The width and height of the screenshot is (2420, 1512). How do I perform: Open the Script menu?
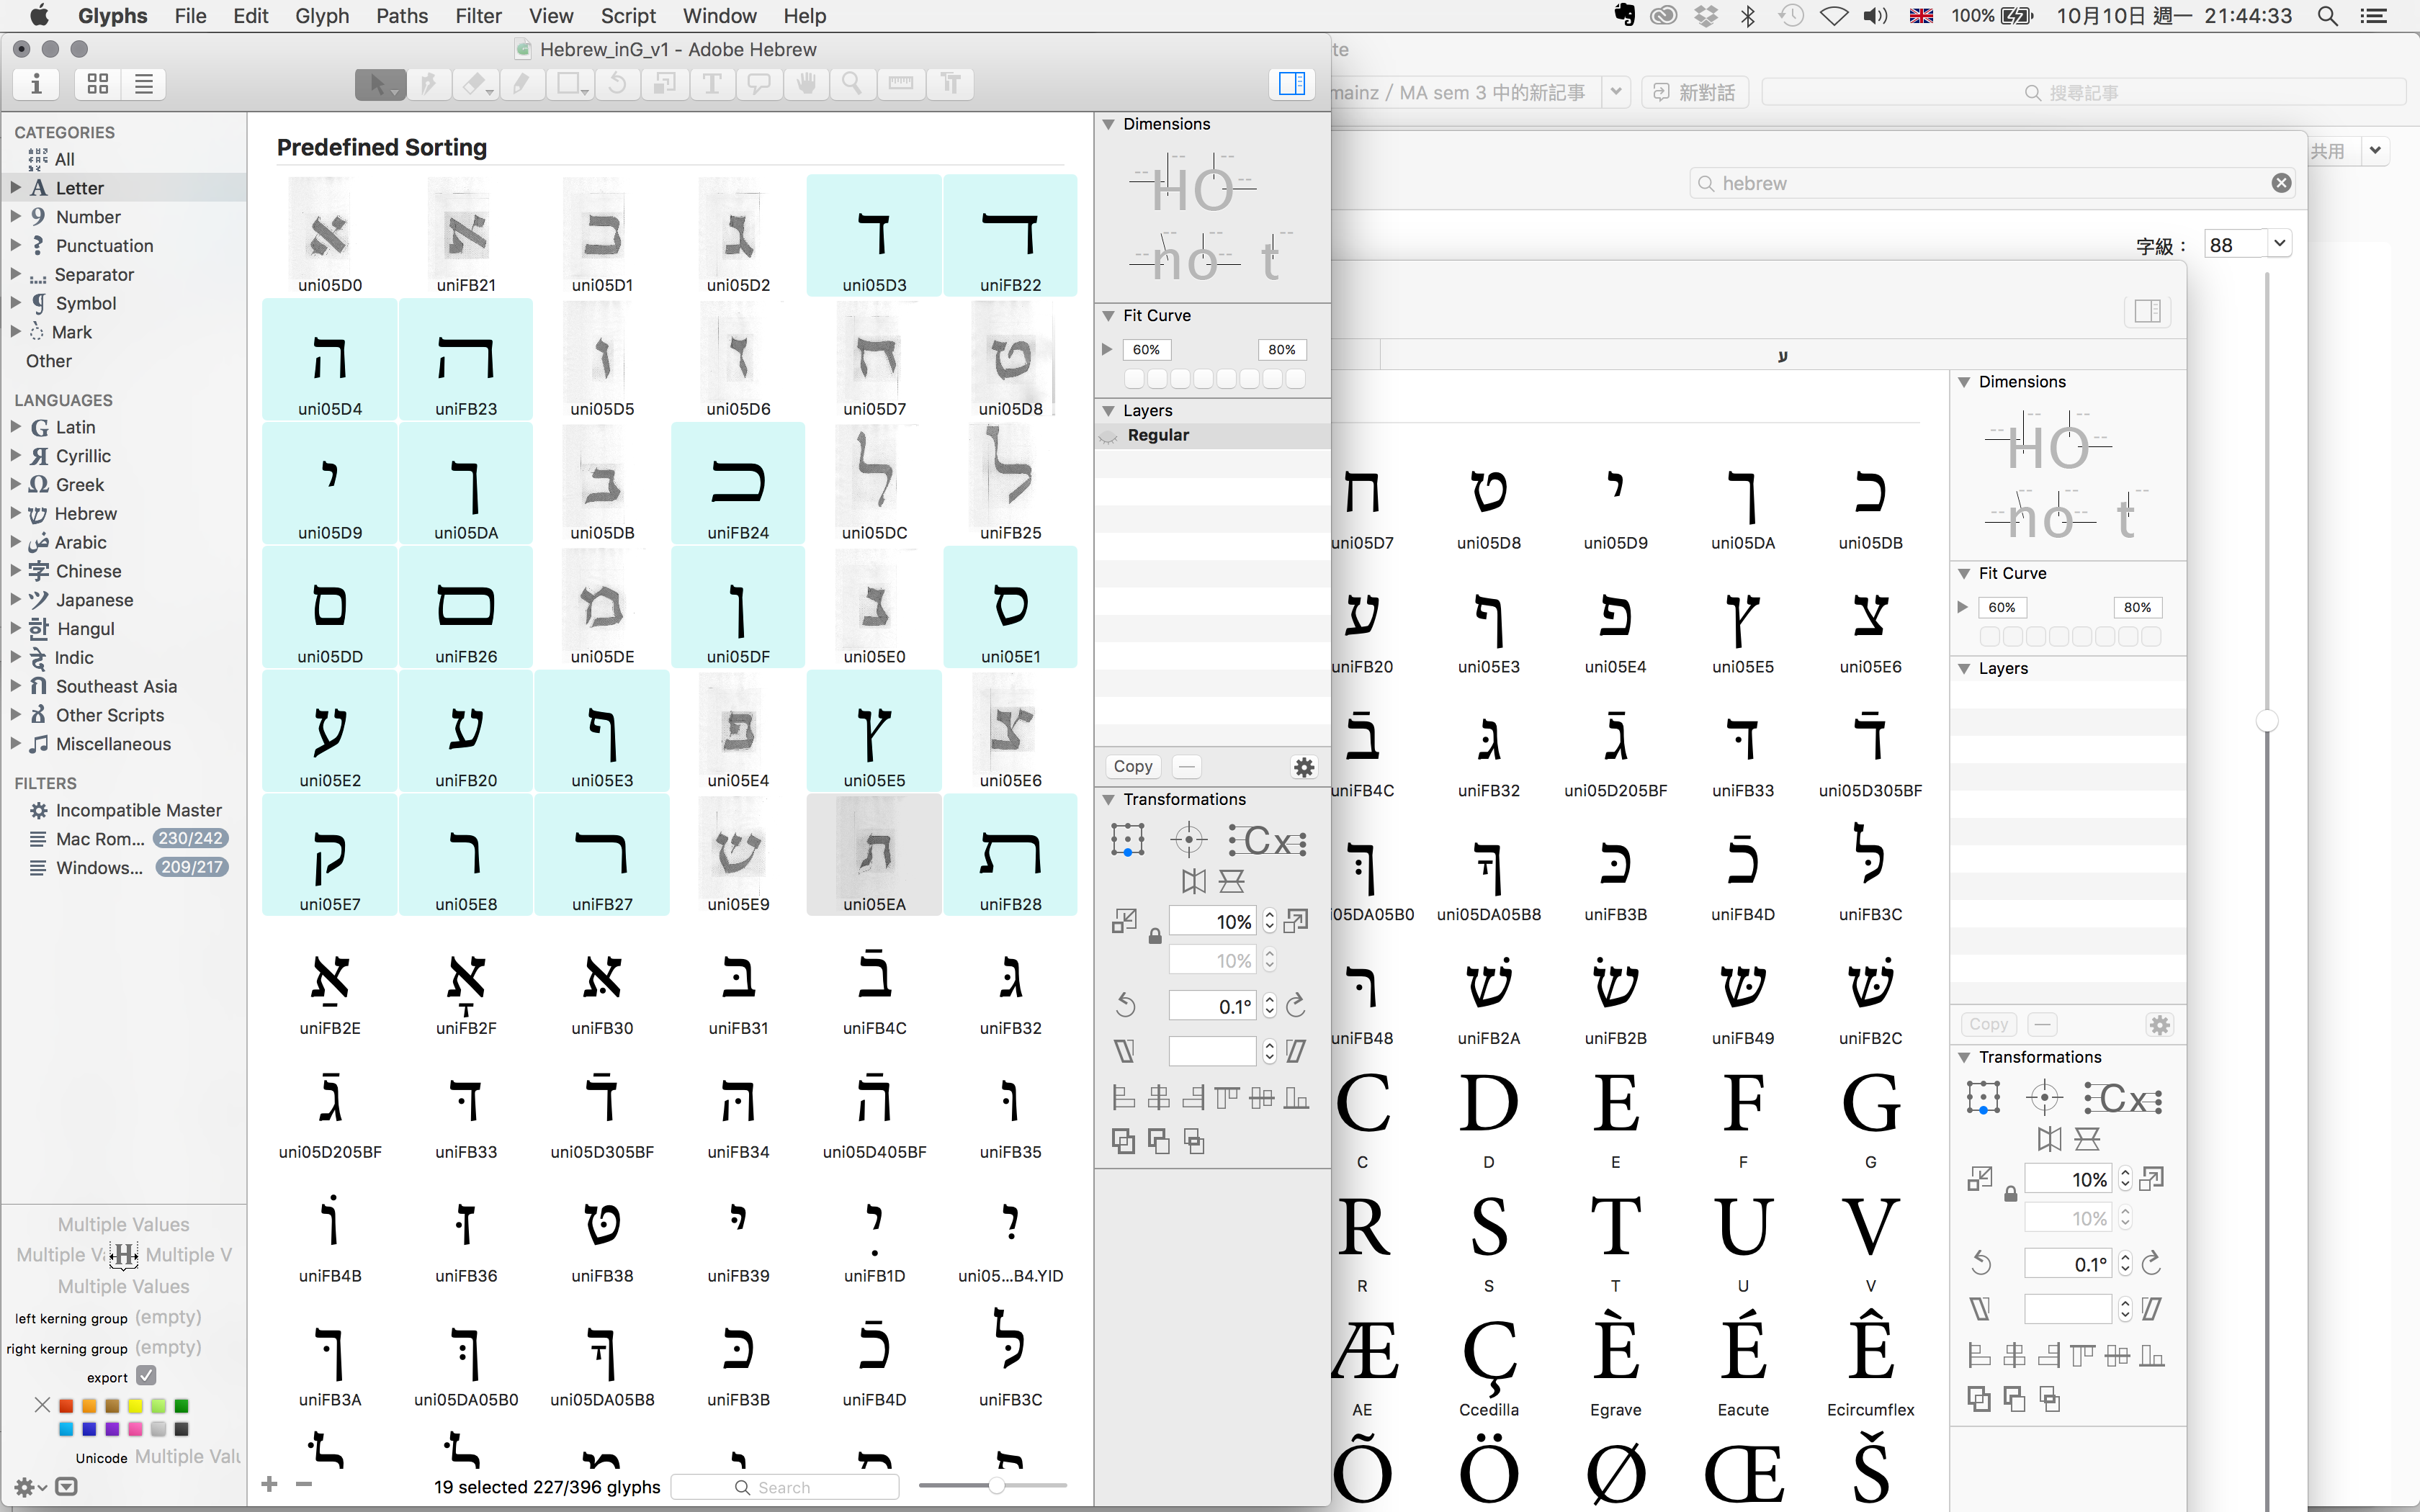(627, 16)
